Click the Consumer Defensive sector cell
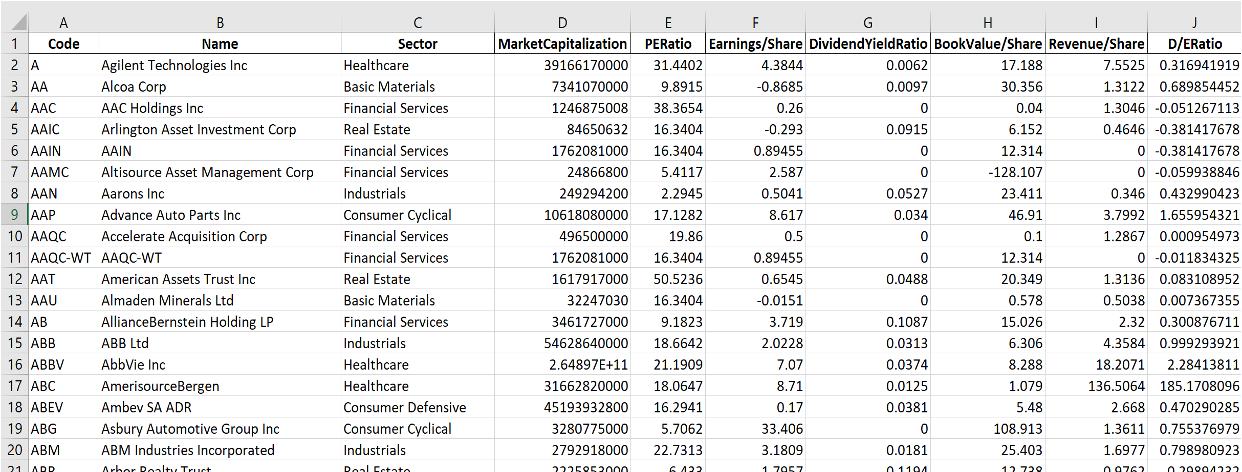 417,408
